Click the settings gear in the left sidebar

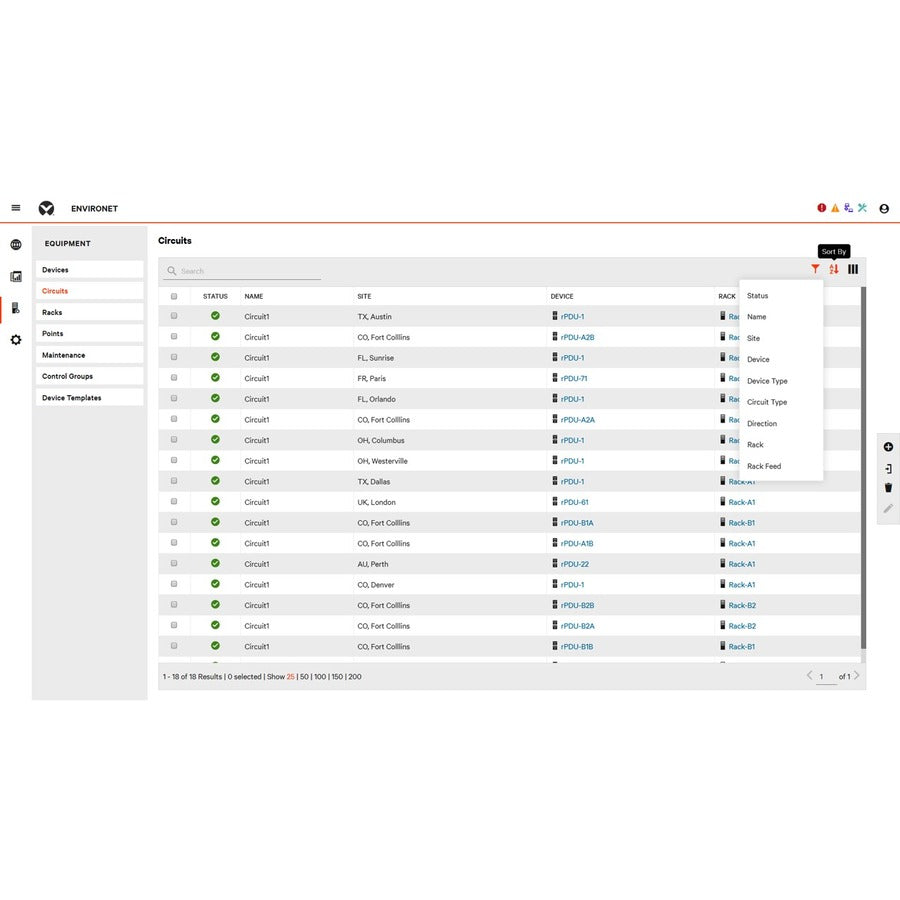pyautogui.click(x=15, y=340)
